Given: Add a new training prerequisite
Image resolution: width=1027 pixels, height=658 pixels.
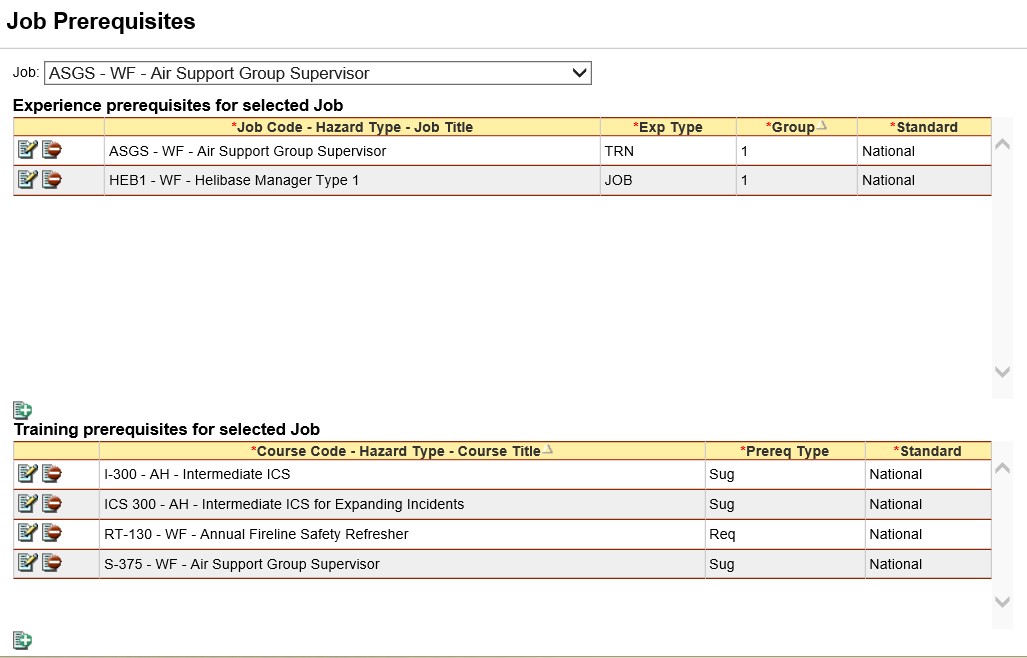Looking at the screenshot, I should point(22,640).
